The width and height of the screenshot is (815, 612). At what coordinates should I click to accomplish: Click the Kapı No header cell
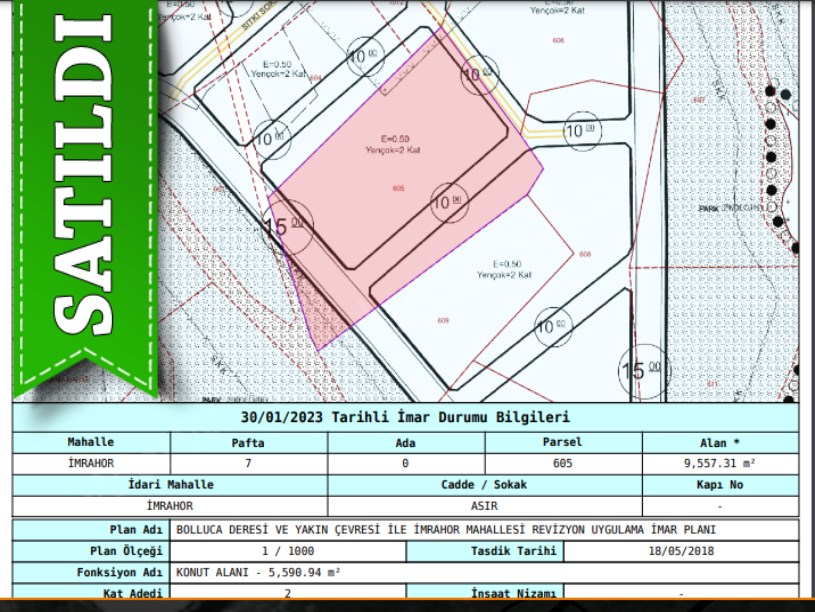[x=720, y=484]
